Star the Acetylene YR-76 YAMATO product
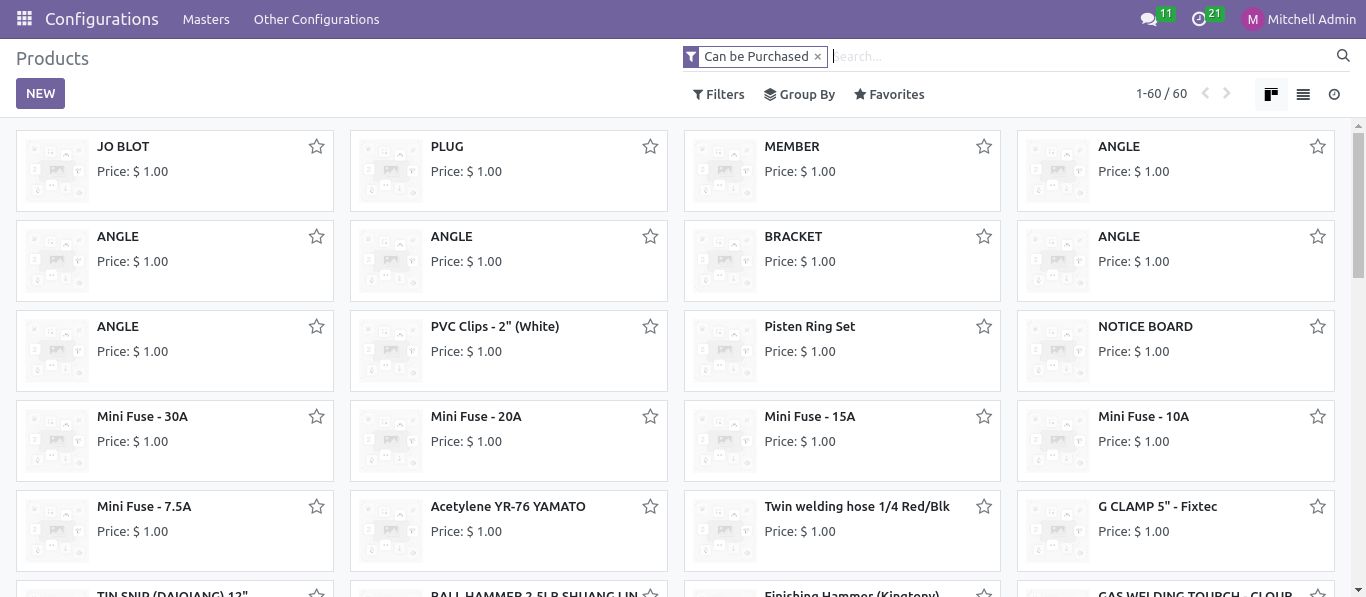This screenshot has height=597, width=1366. click(x=650, y=507)
